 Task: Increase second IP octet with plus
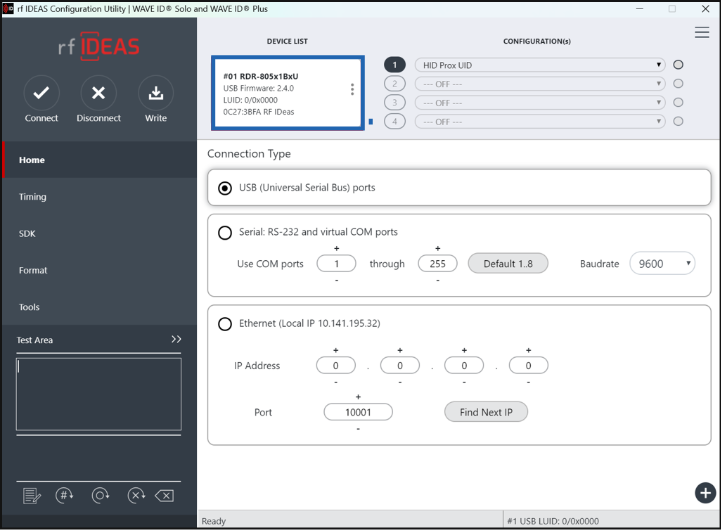point(400,350)
